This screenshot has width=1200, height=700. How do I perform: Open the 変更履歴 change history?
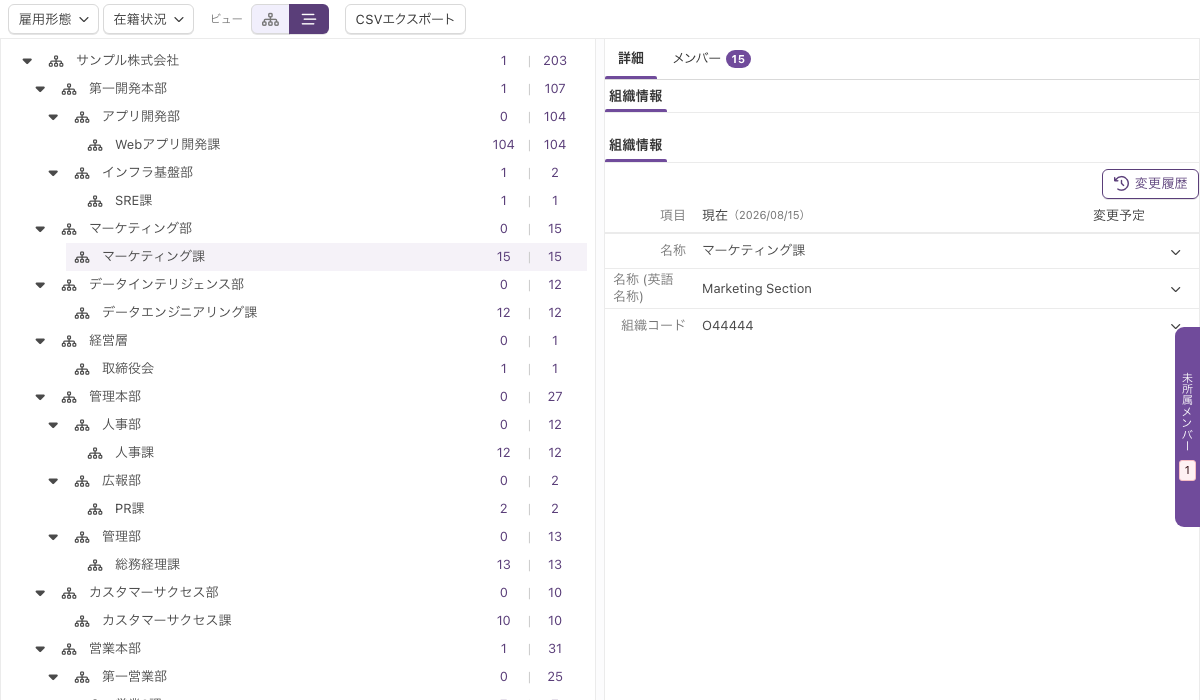tap(1150, 184)
